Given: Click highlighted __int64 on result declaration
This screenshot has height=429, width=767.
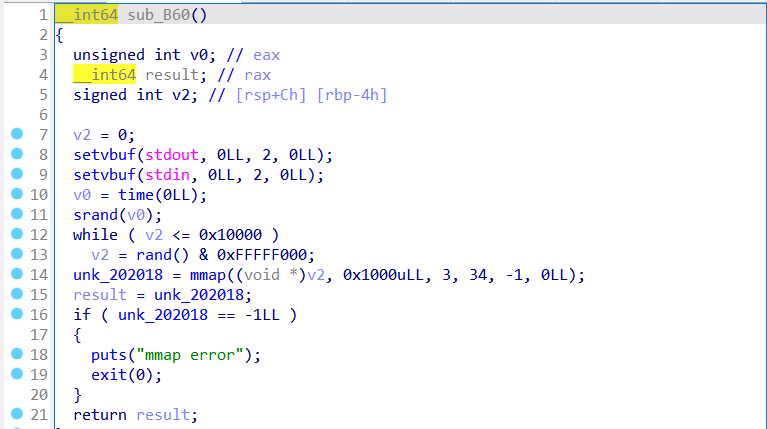Looking at the screenshot, I should (x=105, y=75).
